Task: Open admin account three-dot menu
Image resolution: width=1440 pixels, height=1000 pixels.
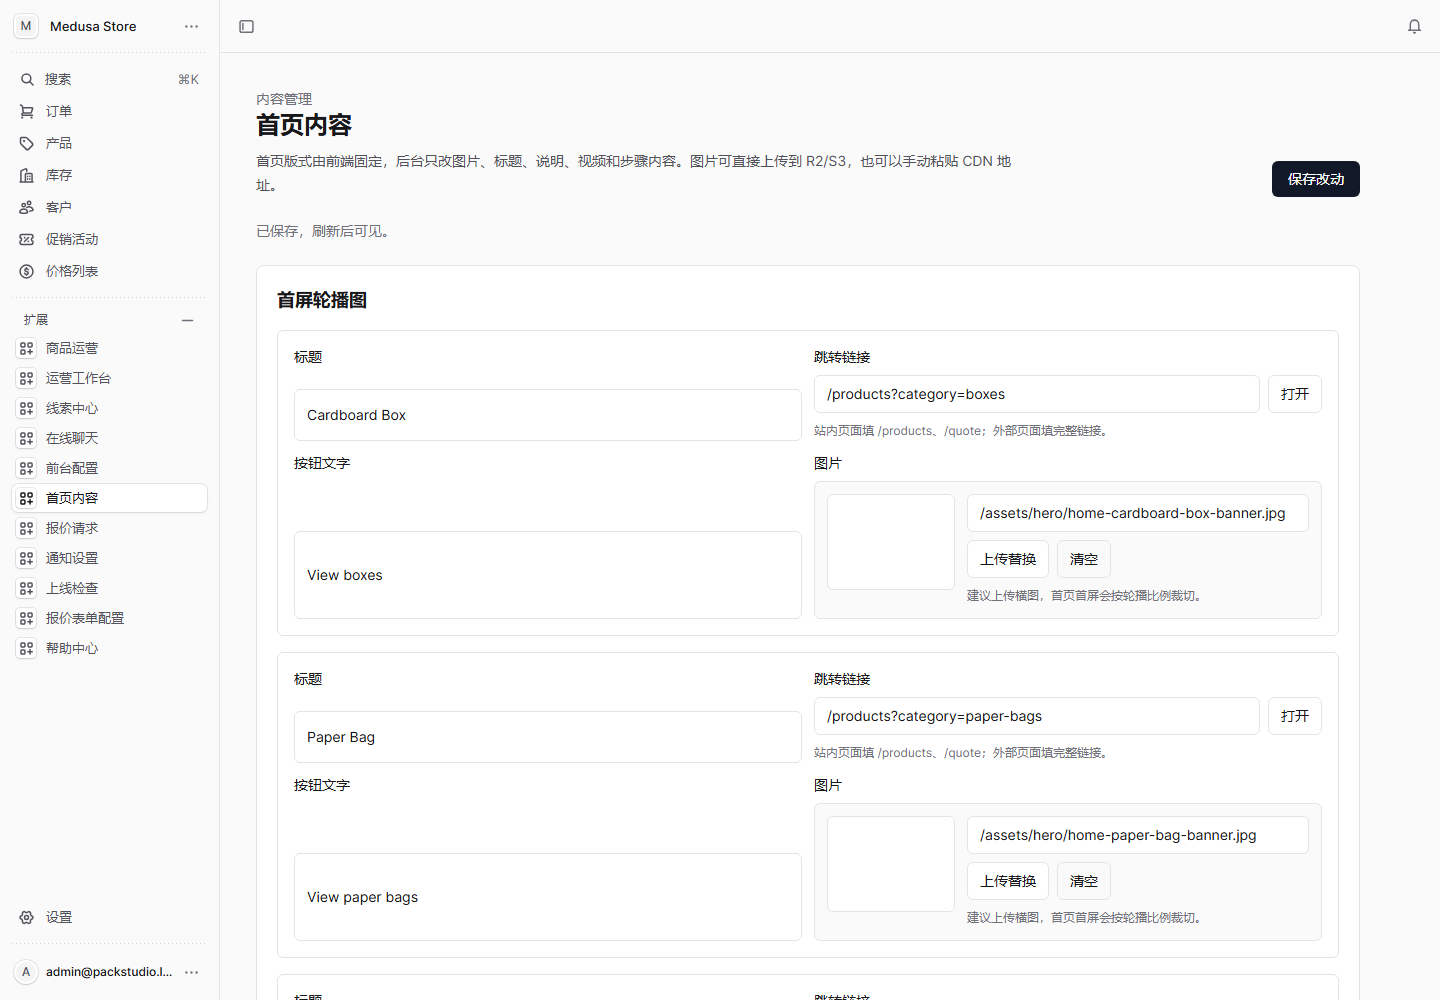Action: click(192, 972)
